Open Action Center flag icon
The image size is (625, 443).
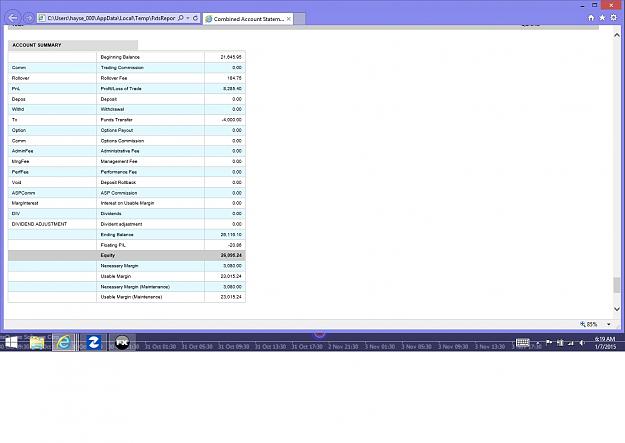(549, 343)
